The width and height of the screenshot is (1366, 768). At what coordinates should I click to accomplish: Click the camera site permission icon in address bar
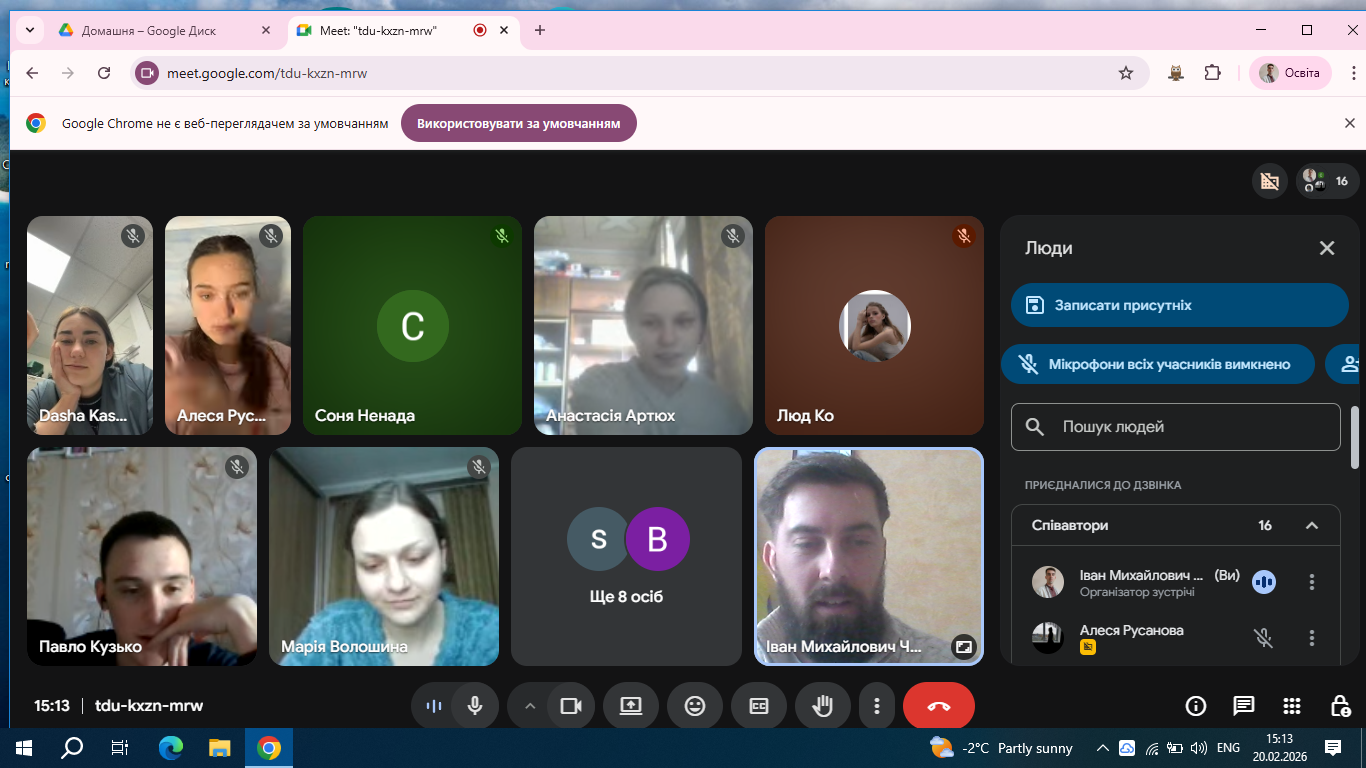pos(148,73)
